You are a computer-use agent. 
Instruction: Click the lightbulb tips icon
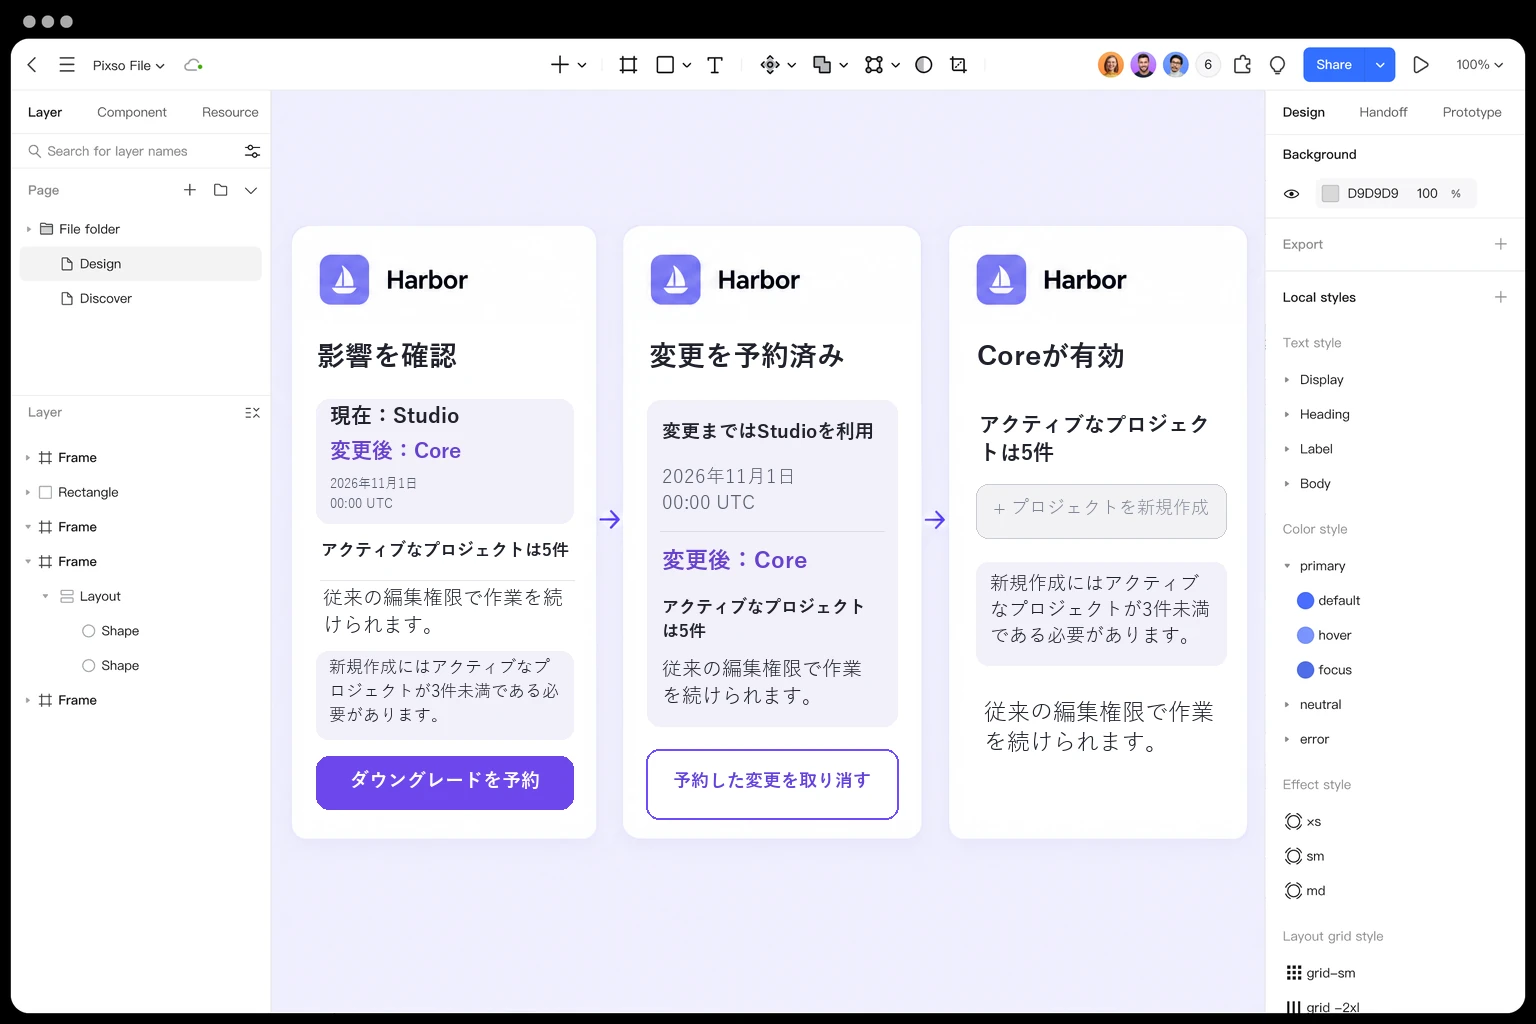click(x=1277, y=65)
